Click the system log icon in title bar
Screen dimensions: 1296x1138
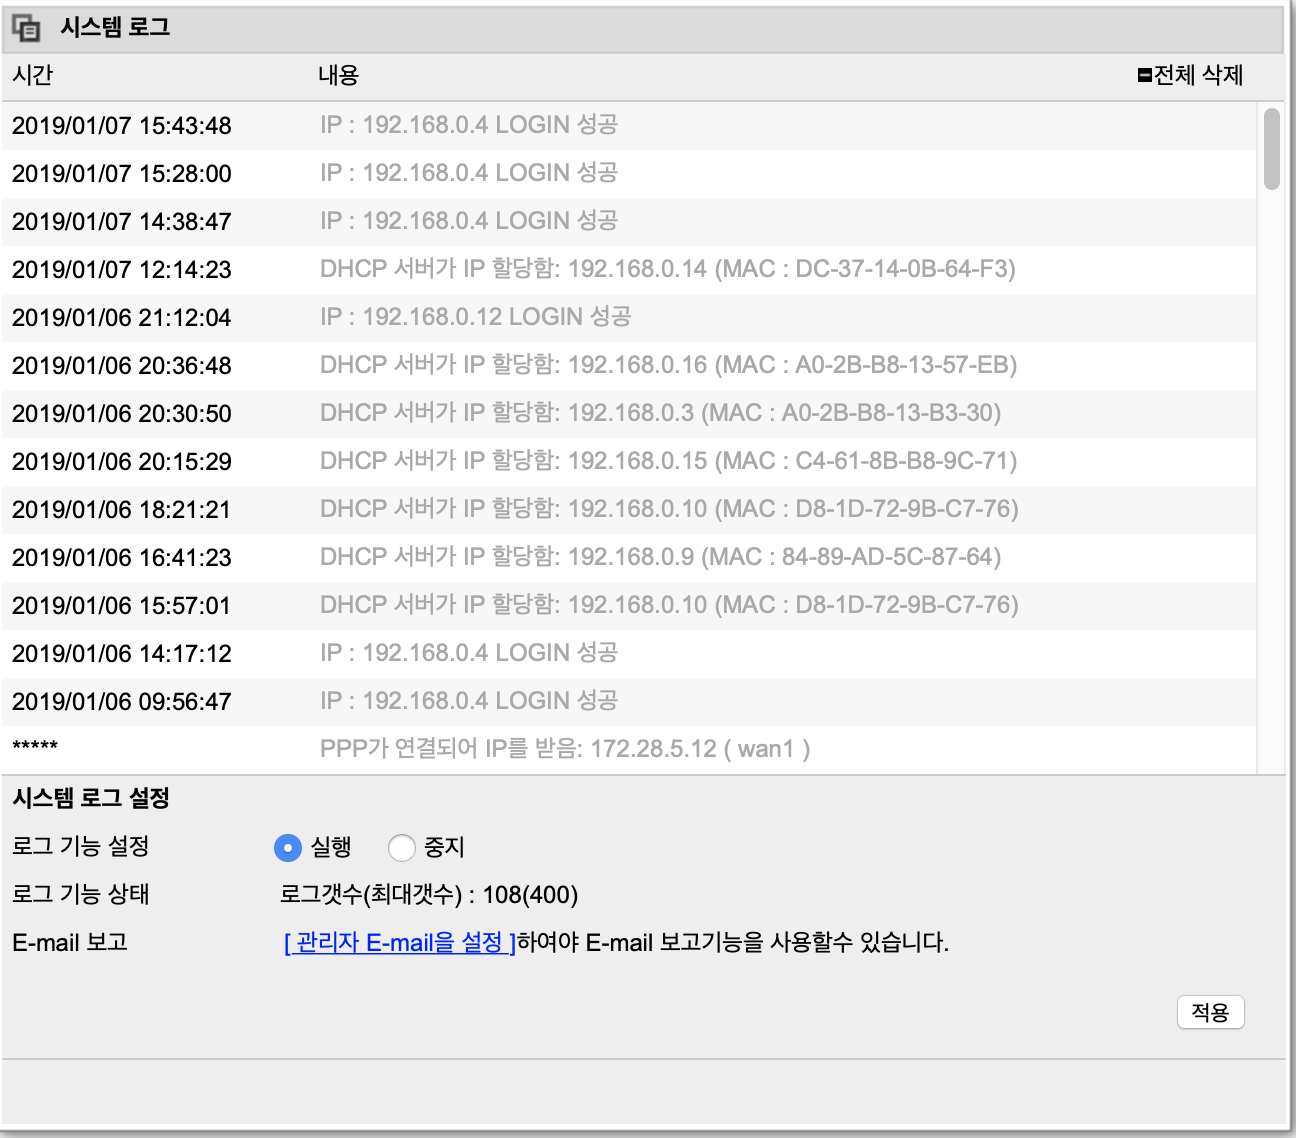[26, 28]
